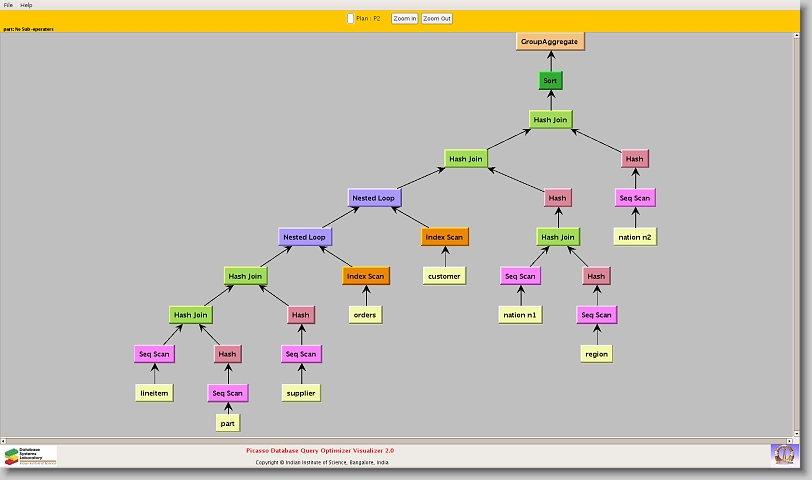Click the Index Scan node above customer
812x480 pixels.
click(x=444, y=237)
